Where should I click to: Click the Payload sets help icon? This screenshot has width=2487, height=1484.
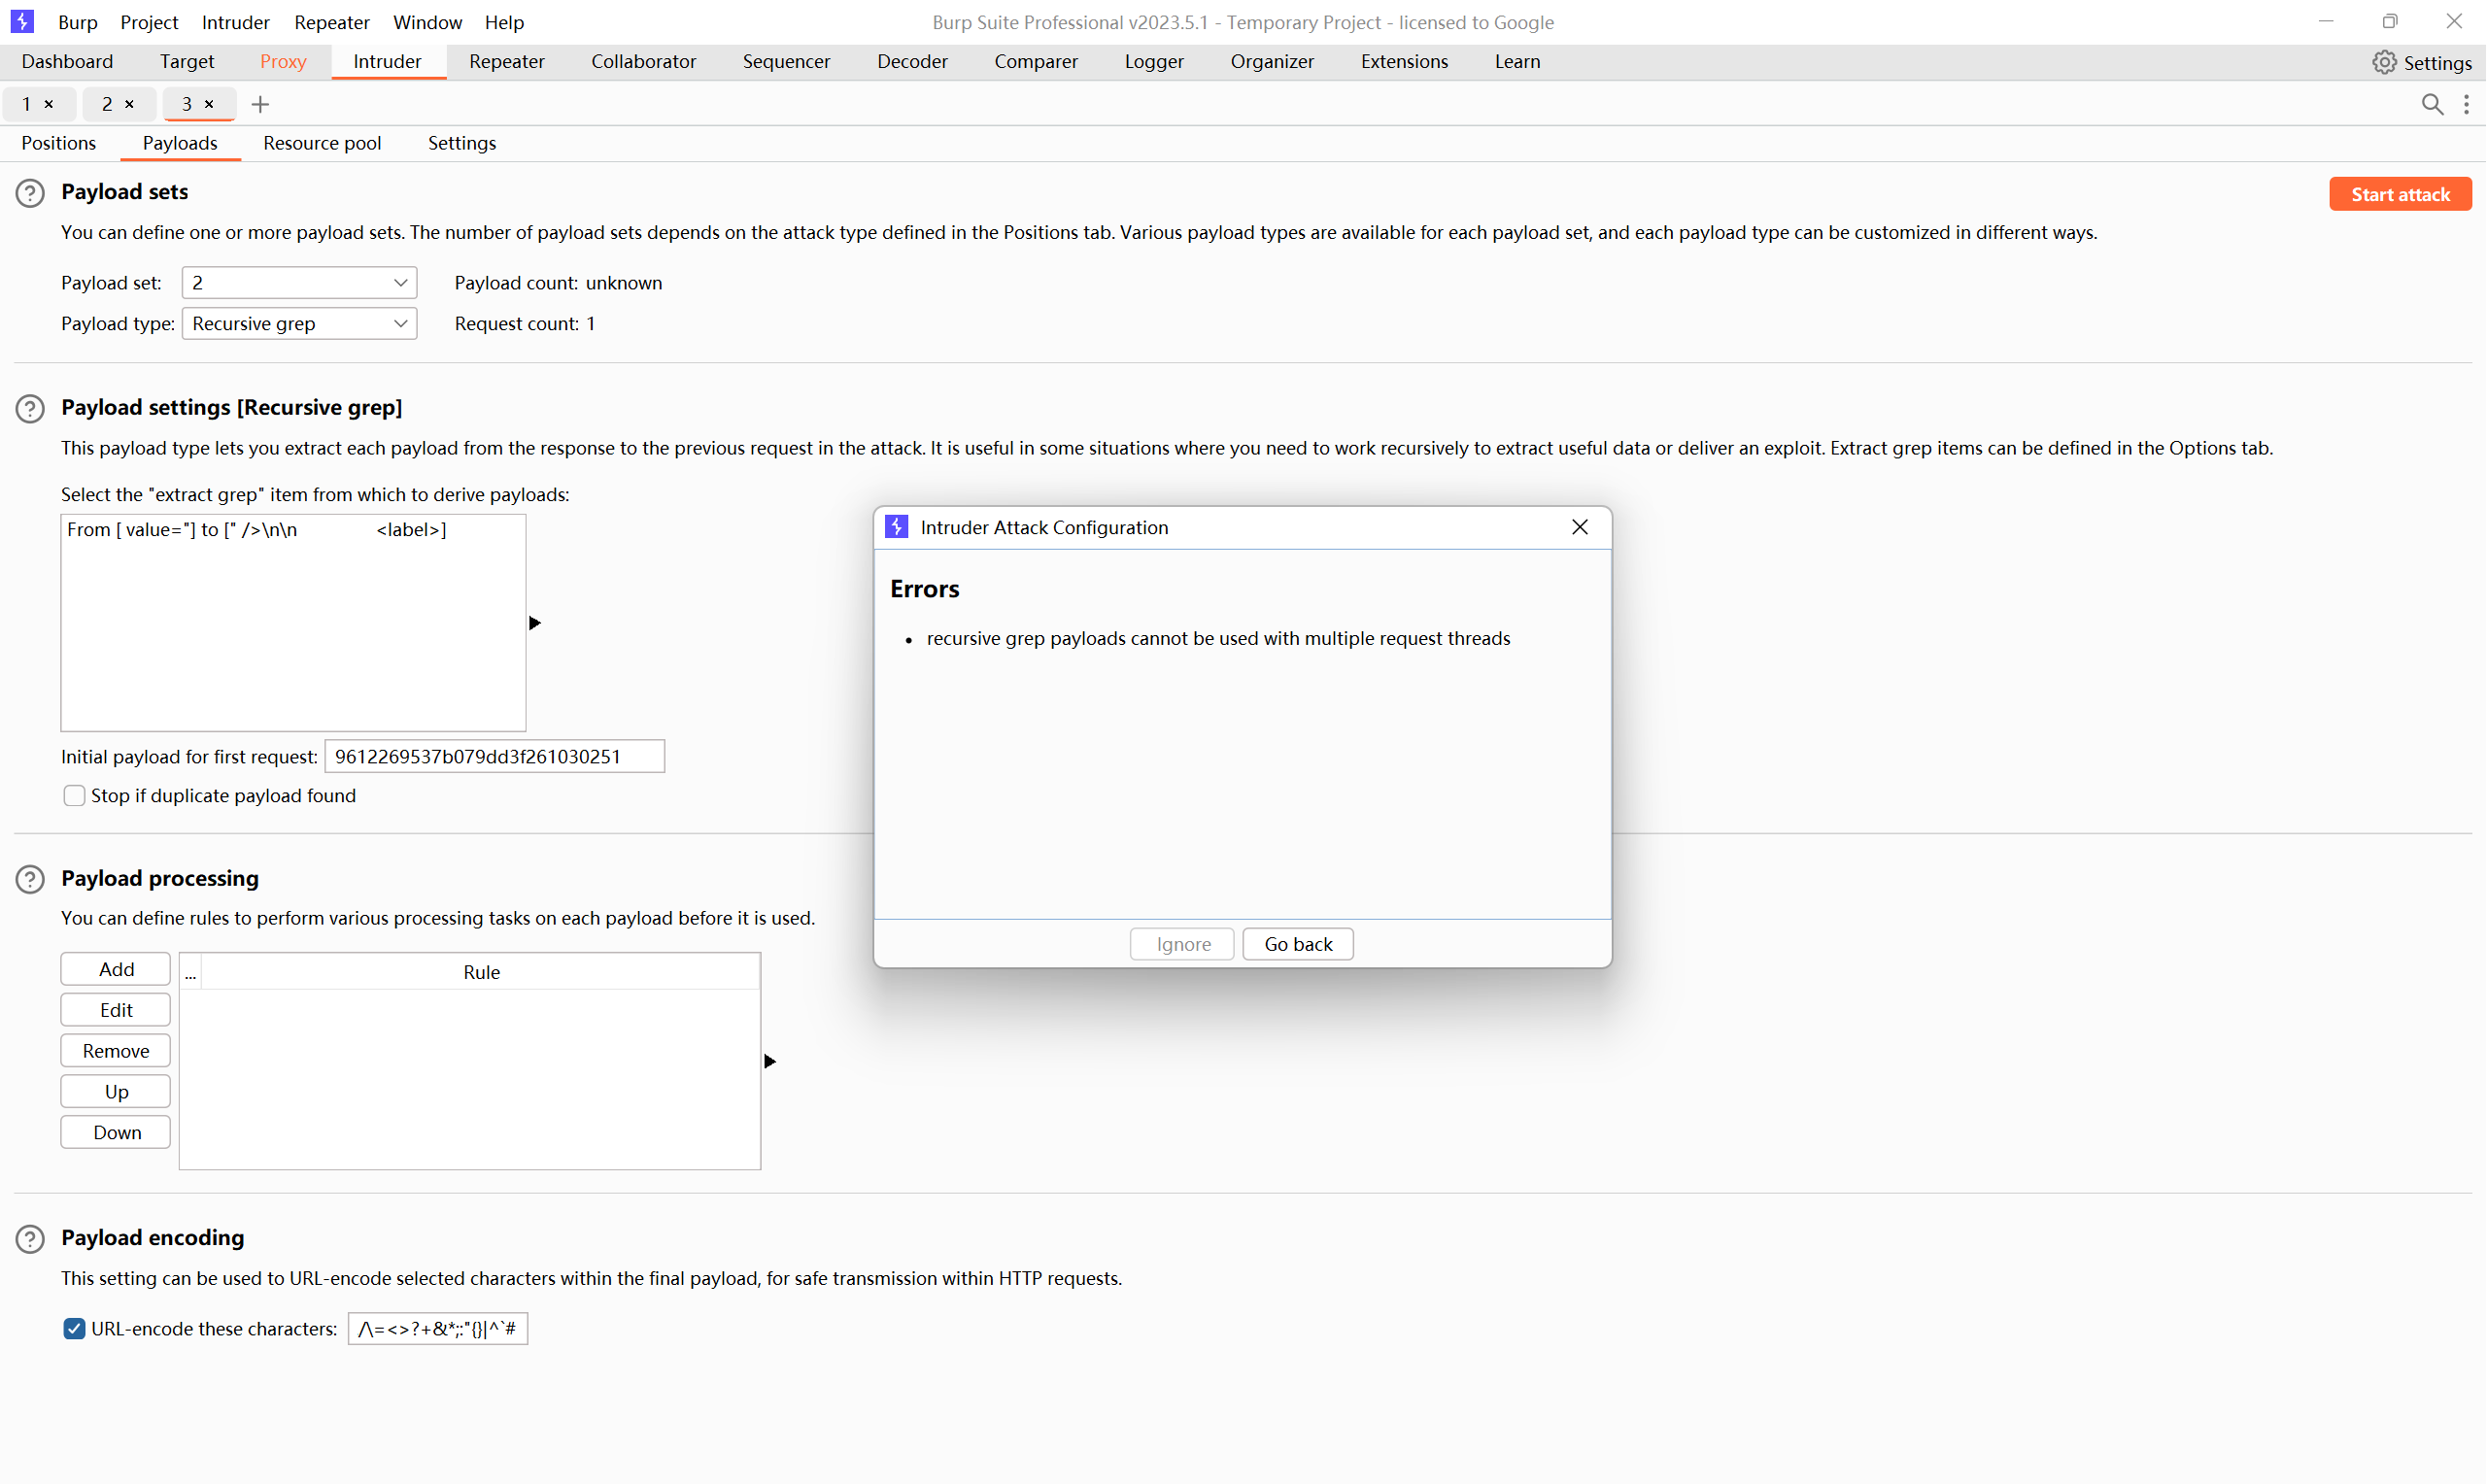pos(30,193)
